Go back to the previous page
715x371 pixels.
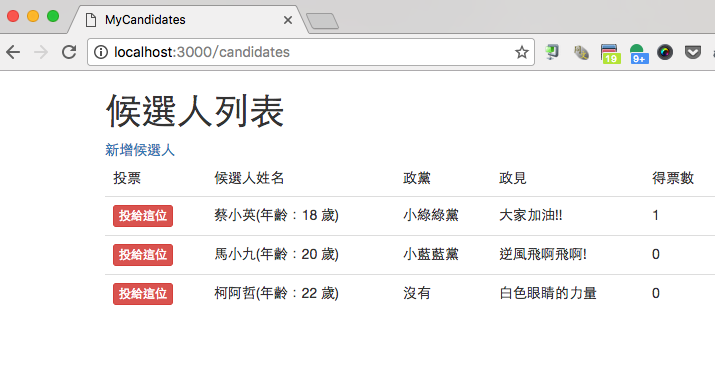coord(13,52)
